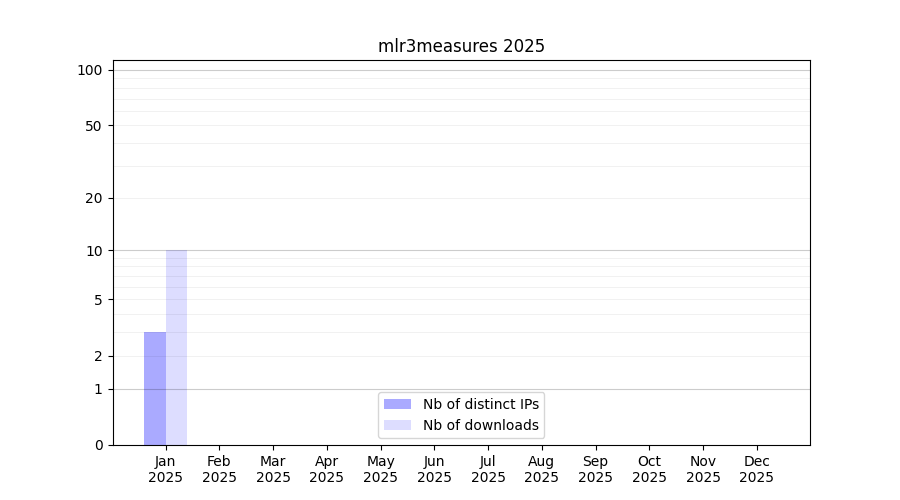Screen dimensions: 900x500
Task: Click the Oct 2025 x-axis label
Action: click(649, 469)
